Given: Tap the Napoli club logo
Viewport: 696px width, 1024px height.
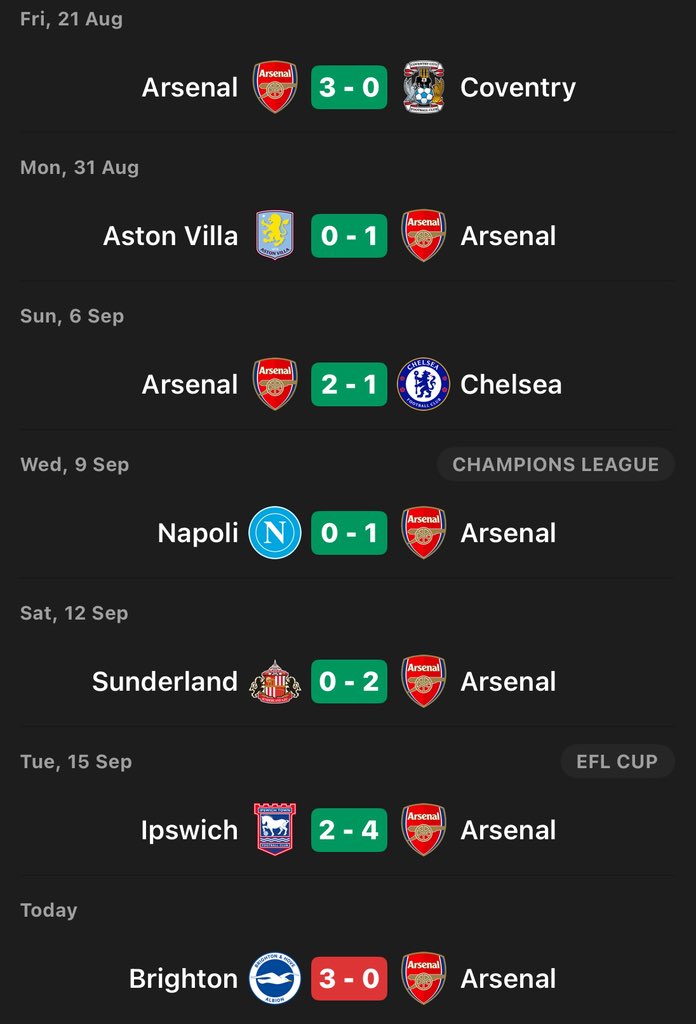Looking at the screenshot, I should 275,532.
